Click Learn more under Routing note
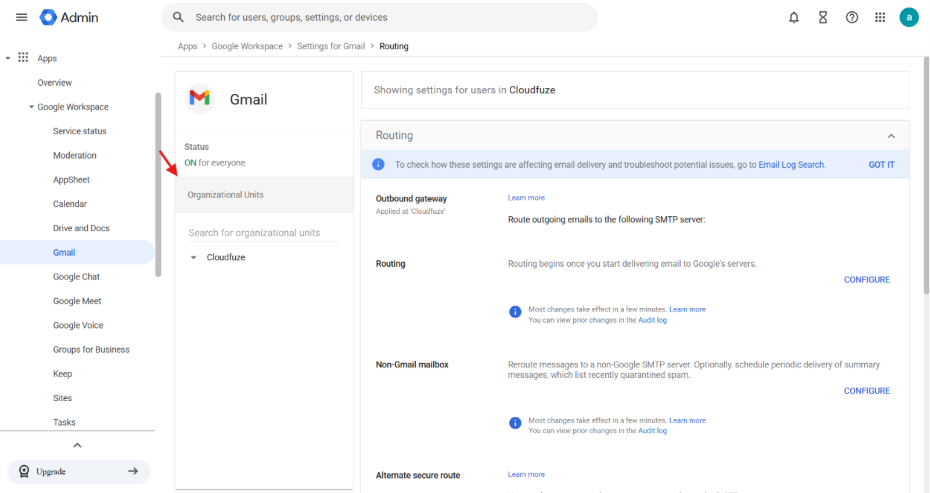 [x=687, y=310]
